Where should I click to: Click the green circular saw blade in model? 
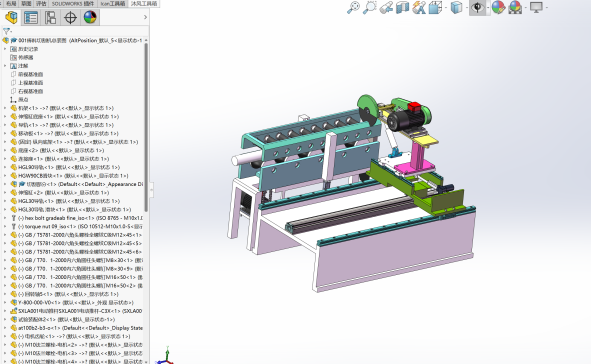[x=367, y=107]
